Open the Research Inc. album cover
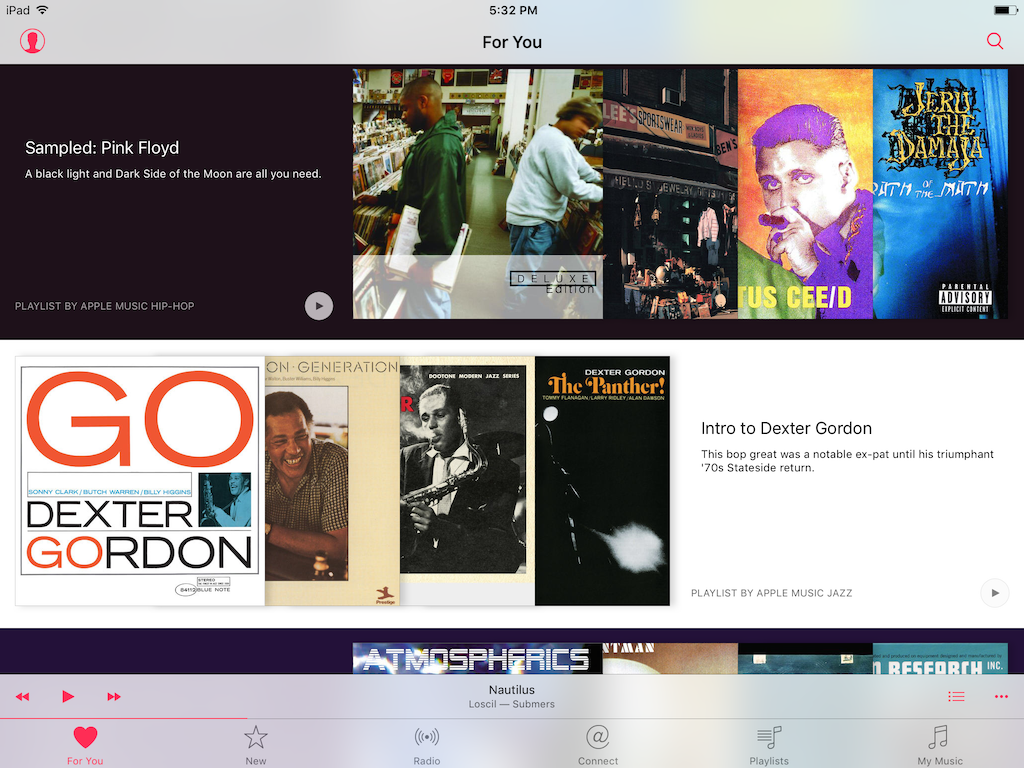This screenshot has height=768, width=1024. tap(940, 658)
